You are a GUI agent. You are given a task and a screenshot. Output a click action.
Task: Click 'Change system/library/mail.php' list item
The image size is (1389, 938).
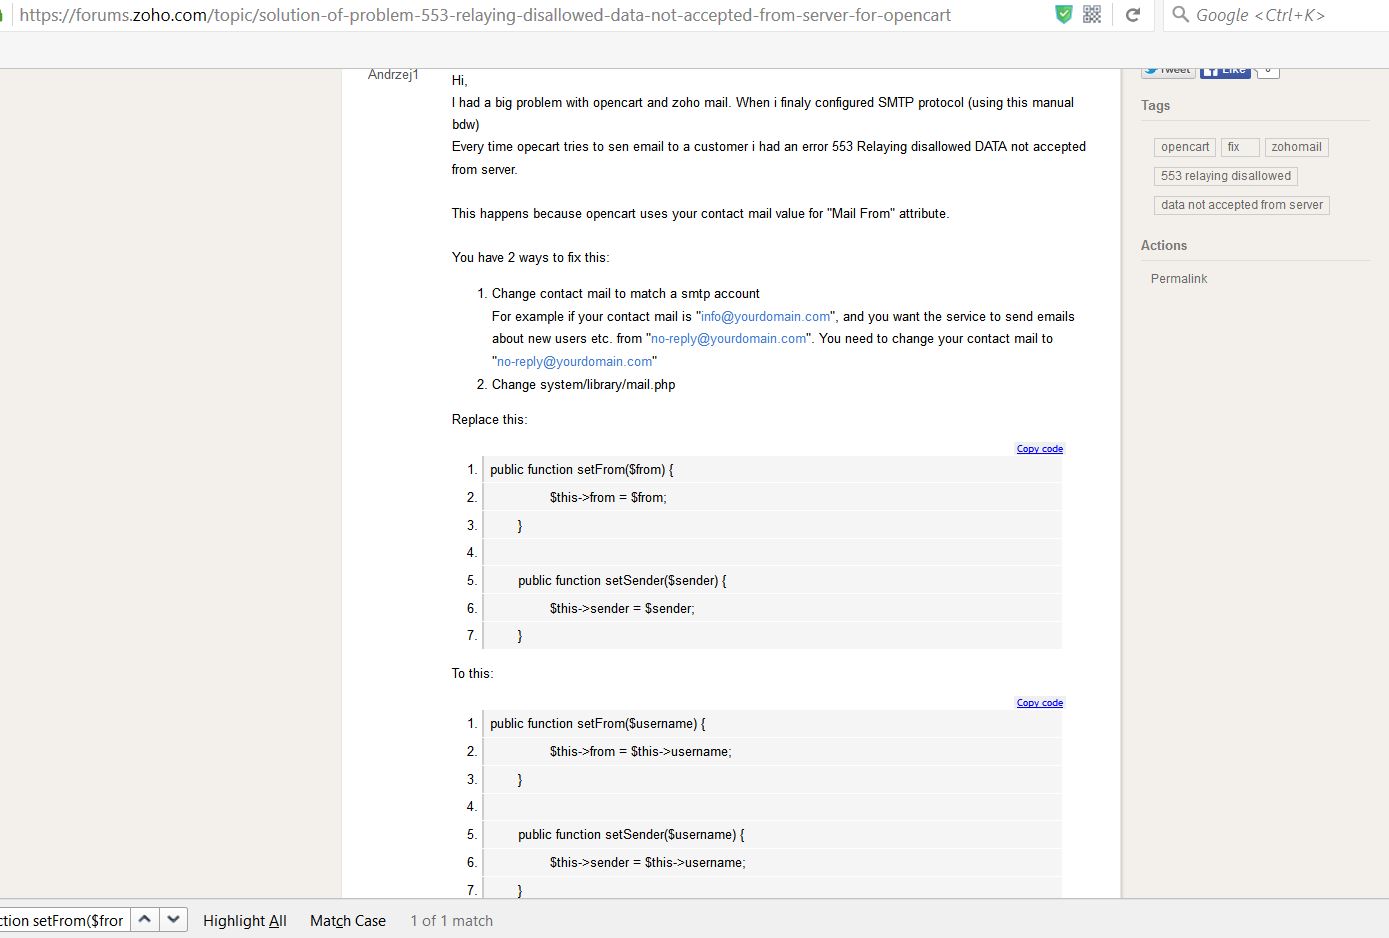click(x=584, y=385)
